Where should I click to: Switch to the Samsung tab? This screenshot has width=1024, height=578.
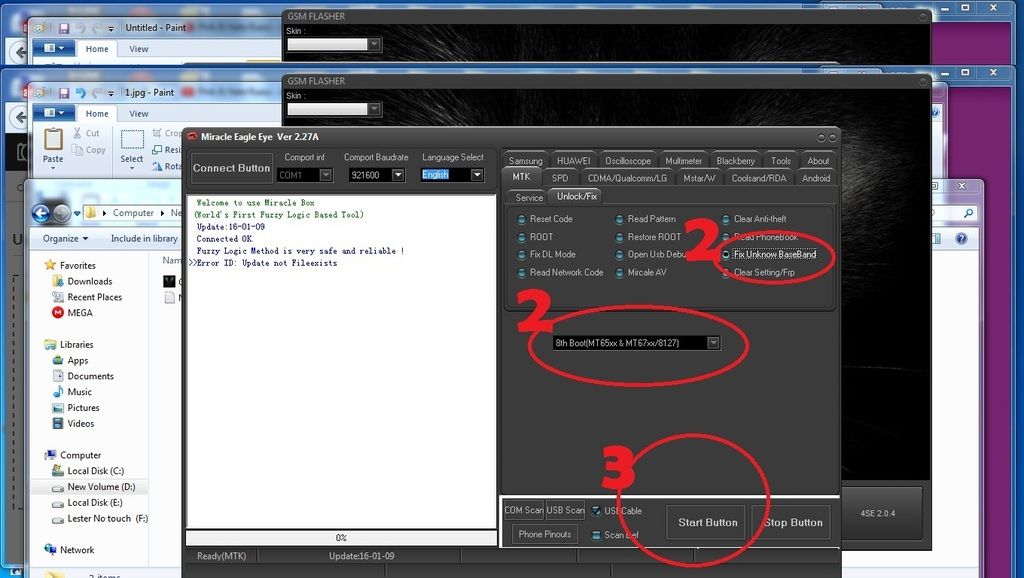(525, 161)
